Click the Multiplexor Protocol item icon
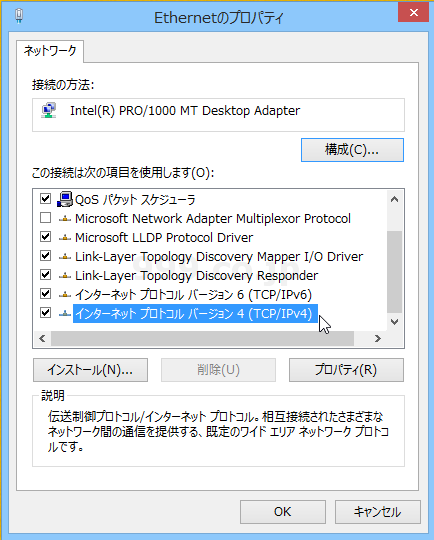This screenshot has width=434, height=540. tap(65, 218)
